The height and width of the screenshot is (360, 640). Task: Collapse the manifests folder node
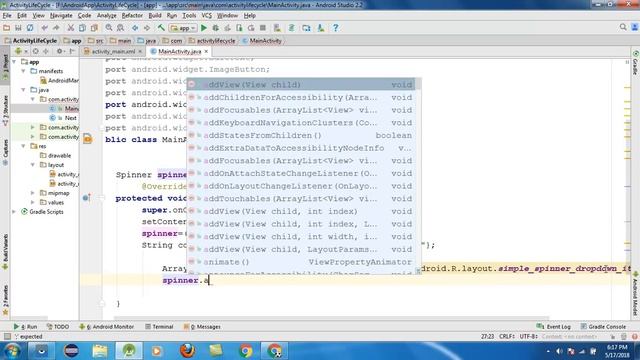24,71
